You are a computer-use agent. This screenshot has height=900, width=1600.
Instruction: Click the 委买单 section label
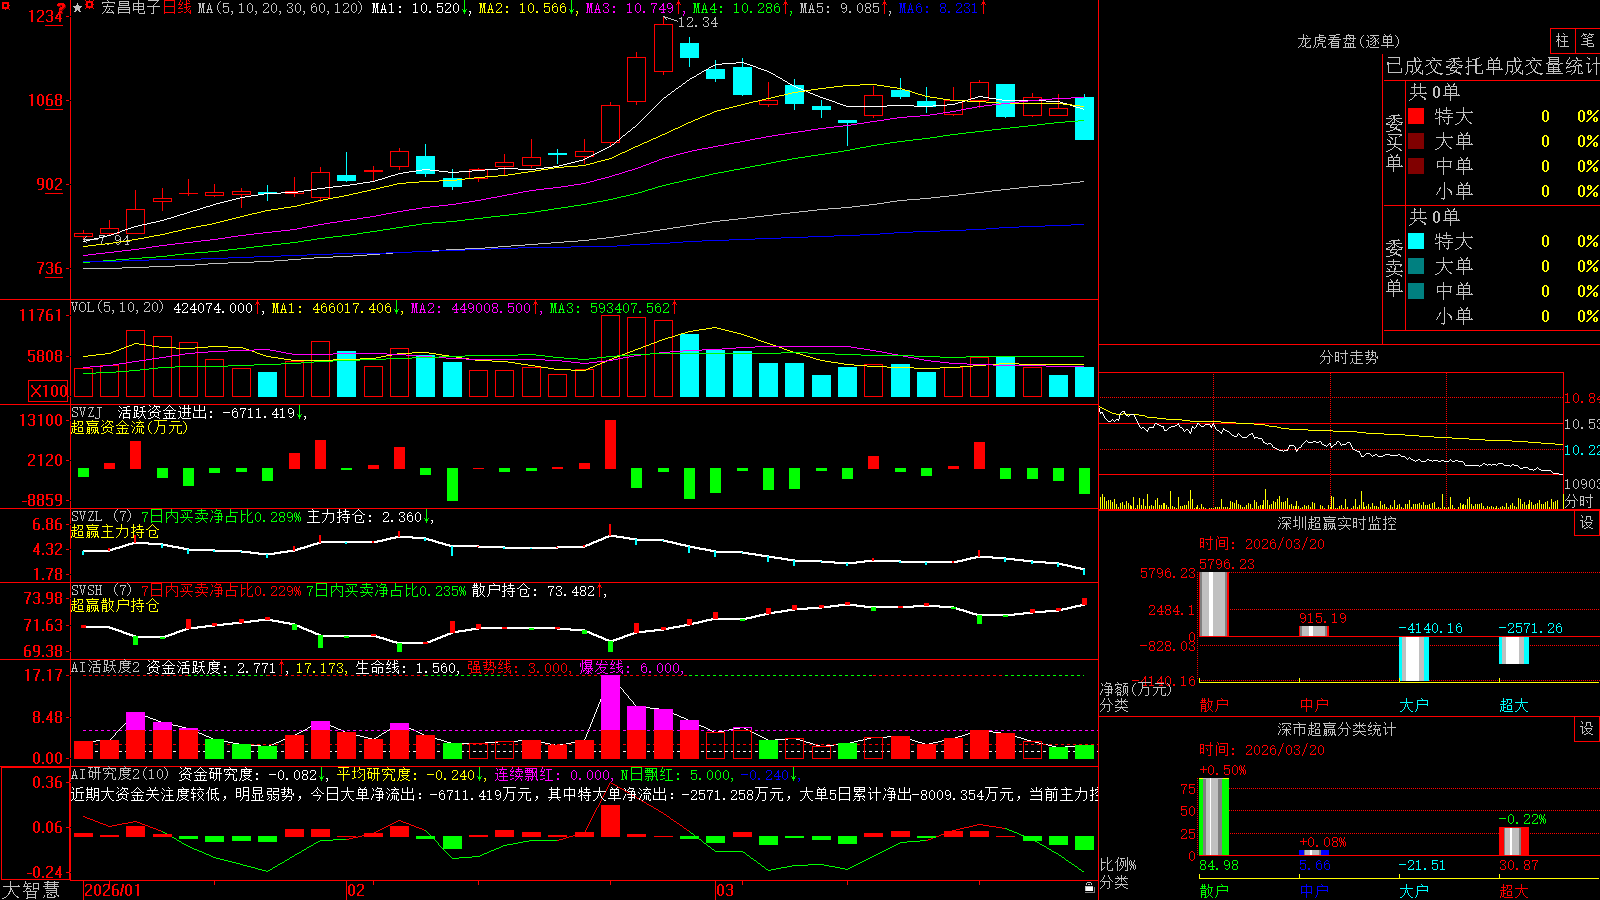1394,143
